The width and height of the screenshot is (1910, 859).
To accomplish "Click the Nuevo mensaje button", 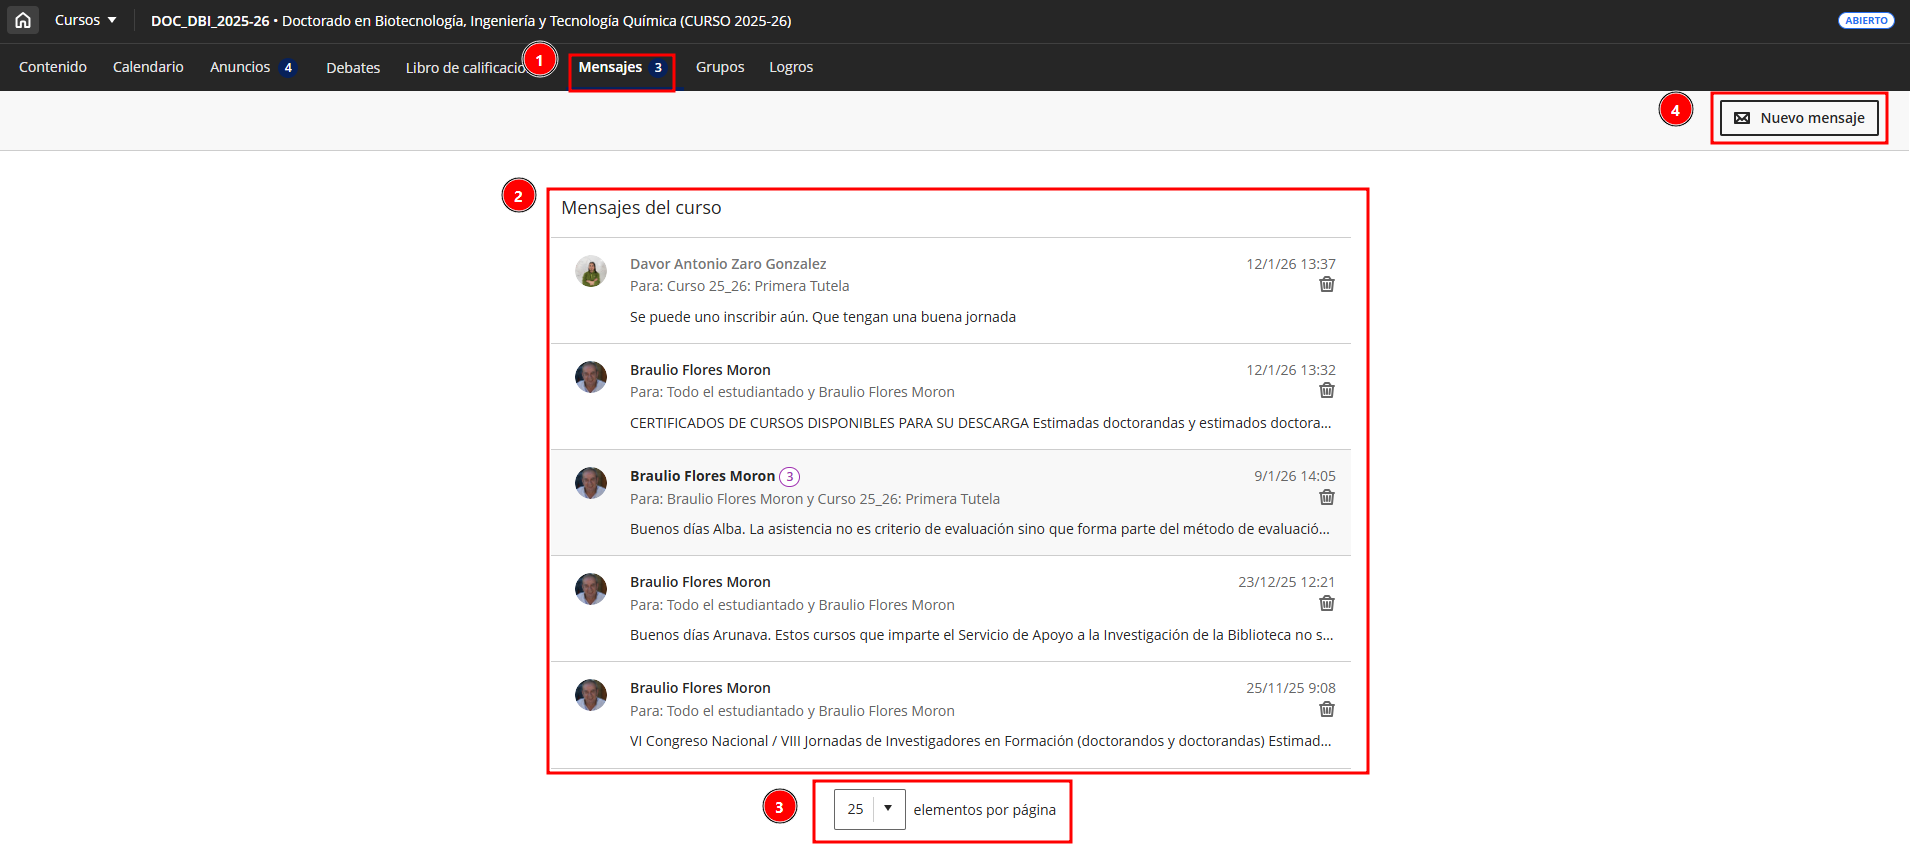I will 1798,118.
